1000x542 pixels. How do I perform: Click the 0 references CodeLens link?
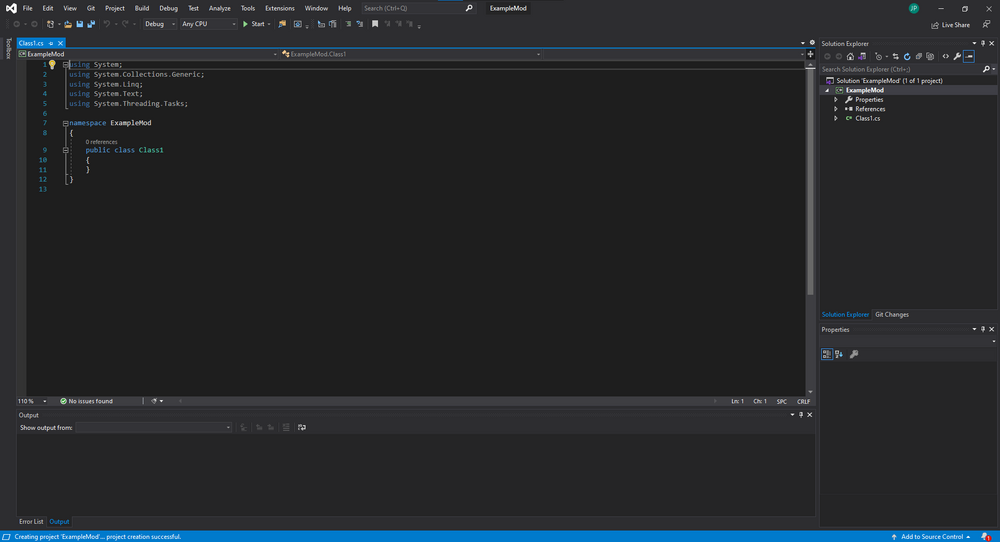(101, 142)
